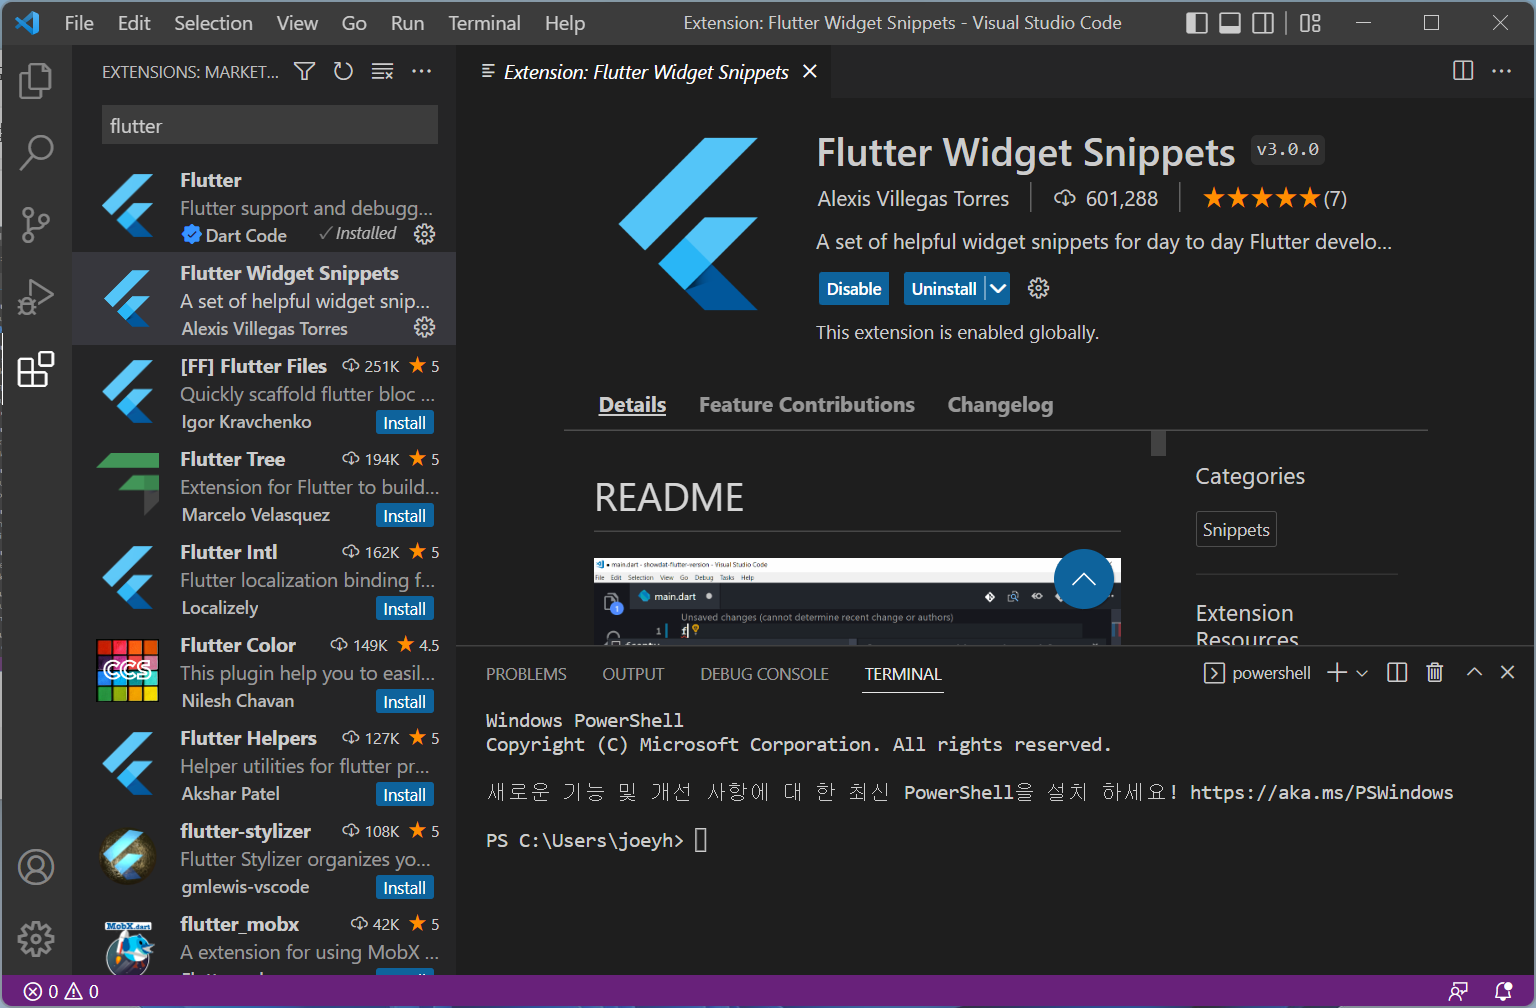
Task: Install the Flutter Tree extension
Action: click(404, 516)
